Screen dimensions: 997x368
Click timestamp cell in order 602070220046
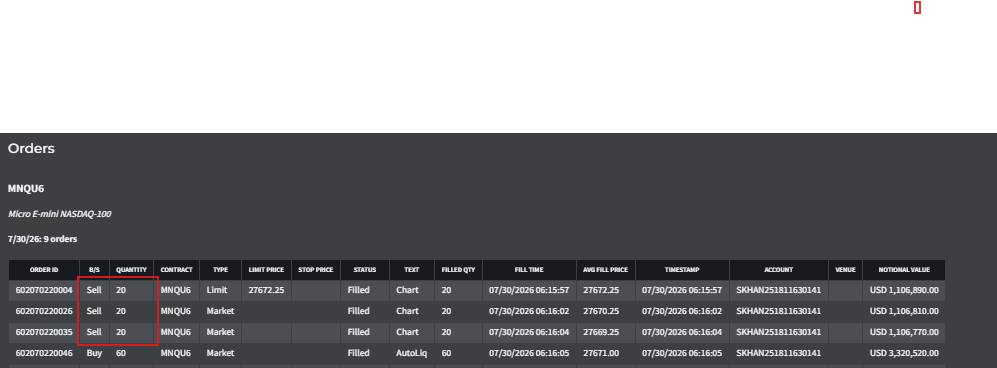682,353
